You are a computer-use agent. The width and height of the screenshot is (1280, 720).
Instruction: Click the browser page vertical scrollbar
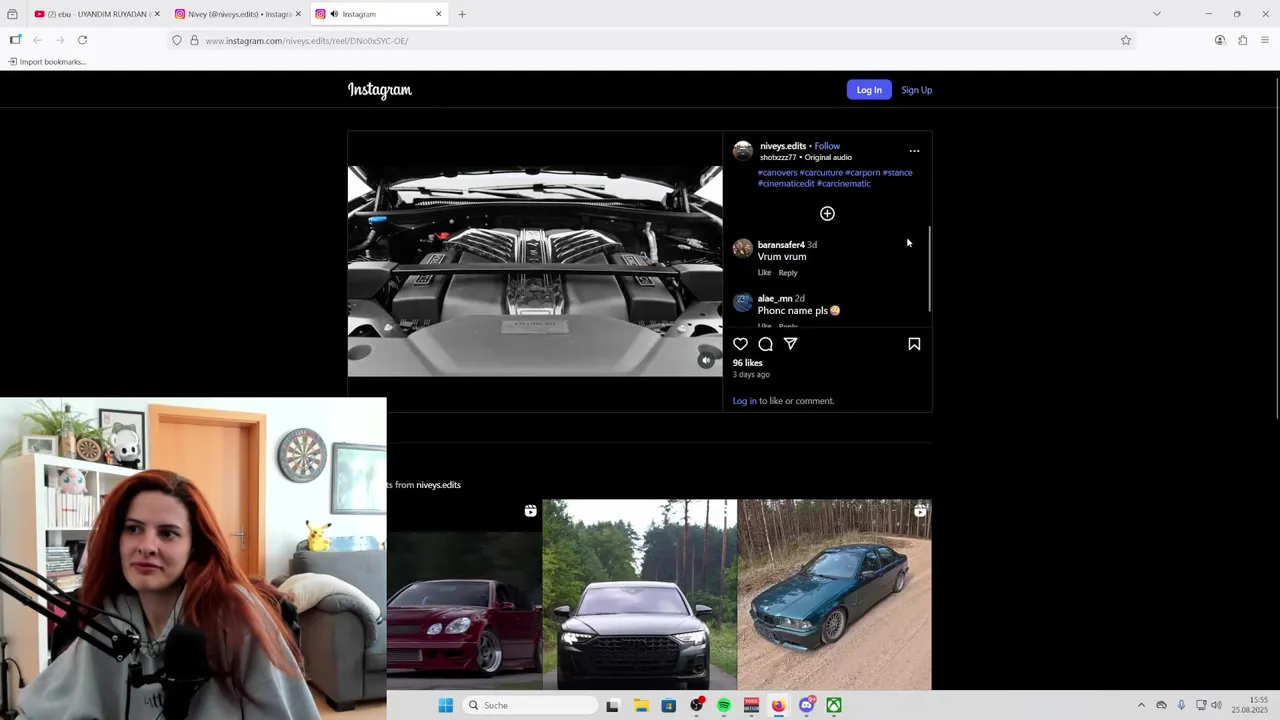(x=1277, y=248)
